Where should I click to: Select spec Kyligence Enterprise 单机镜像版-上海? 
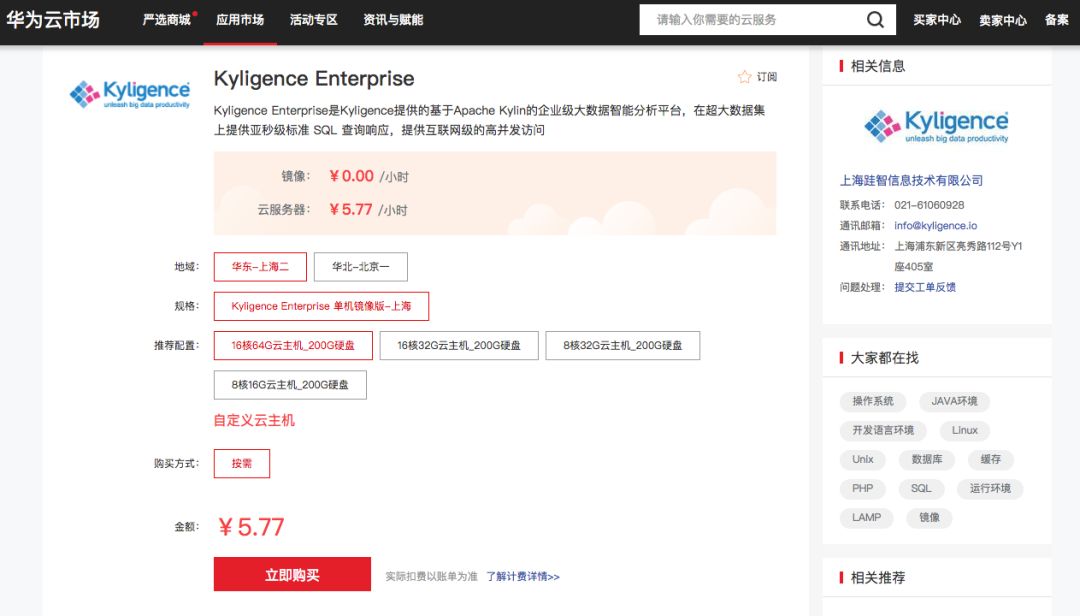click(x=321, y=306)
